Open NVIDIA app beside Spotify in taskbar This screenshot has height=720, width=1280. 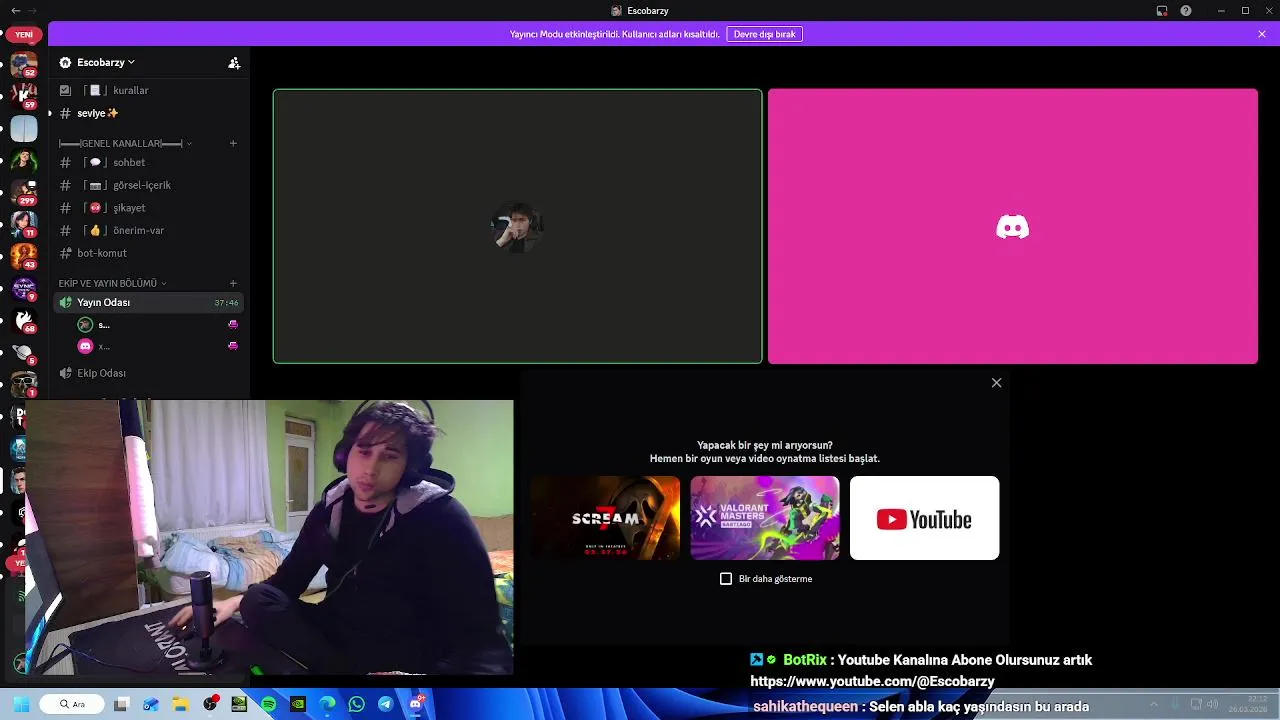pyautogui.click(x=298, y=704)
